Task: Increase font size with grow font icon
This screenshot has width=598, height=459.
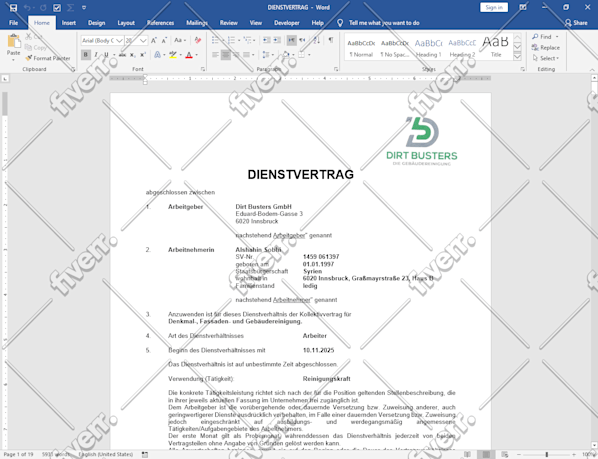Action: (154, 40)
